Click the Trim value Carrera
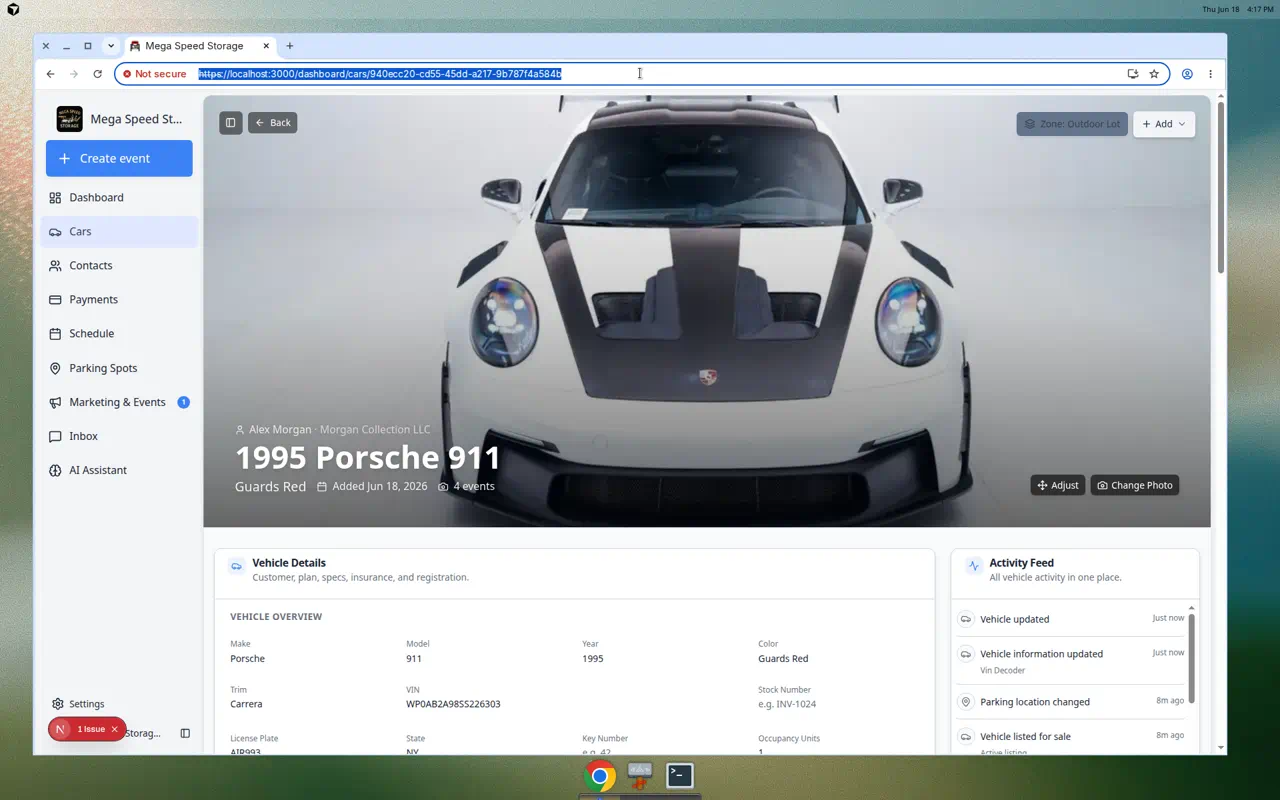1280x800 pixels. (246, 704)
